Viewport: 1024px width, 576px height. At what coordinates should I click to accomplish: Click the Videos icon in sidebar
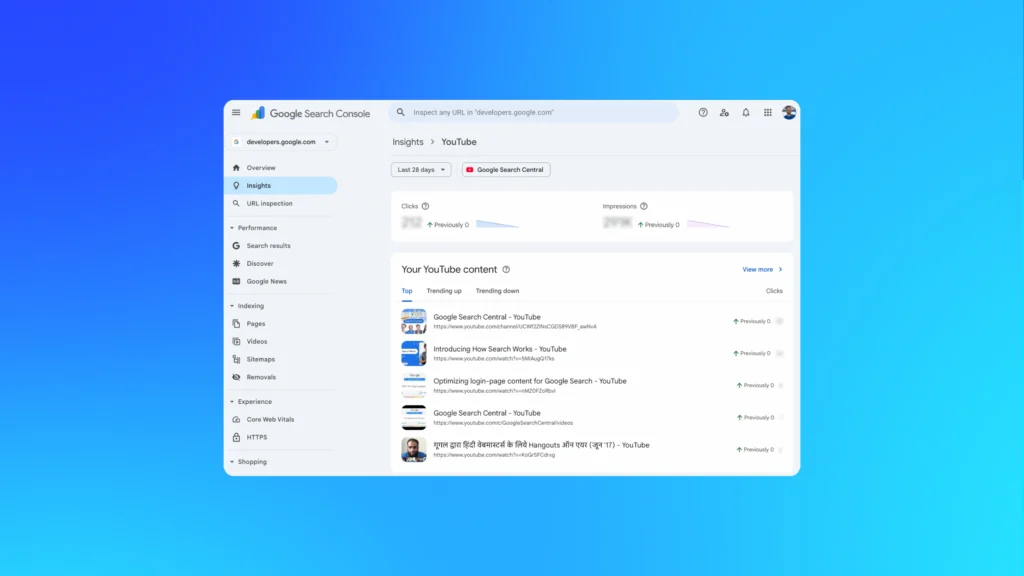click(x=236, y=342)
